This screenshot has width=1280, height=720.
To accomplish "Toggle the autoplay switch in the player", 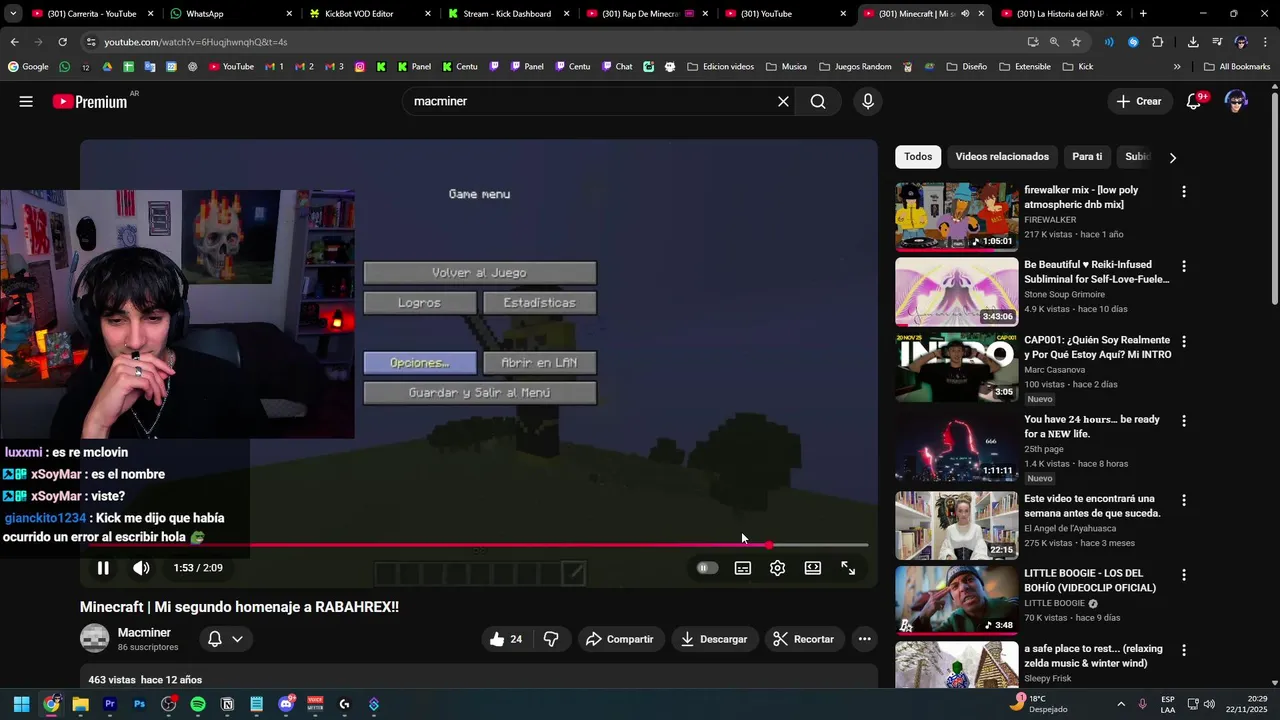I will pos(707,568).
